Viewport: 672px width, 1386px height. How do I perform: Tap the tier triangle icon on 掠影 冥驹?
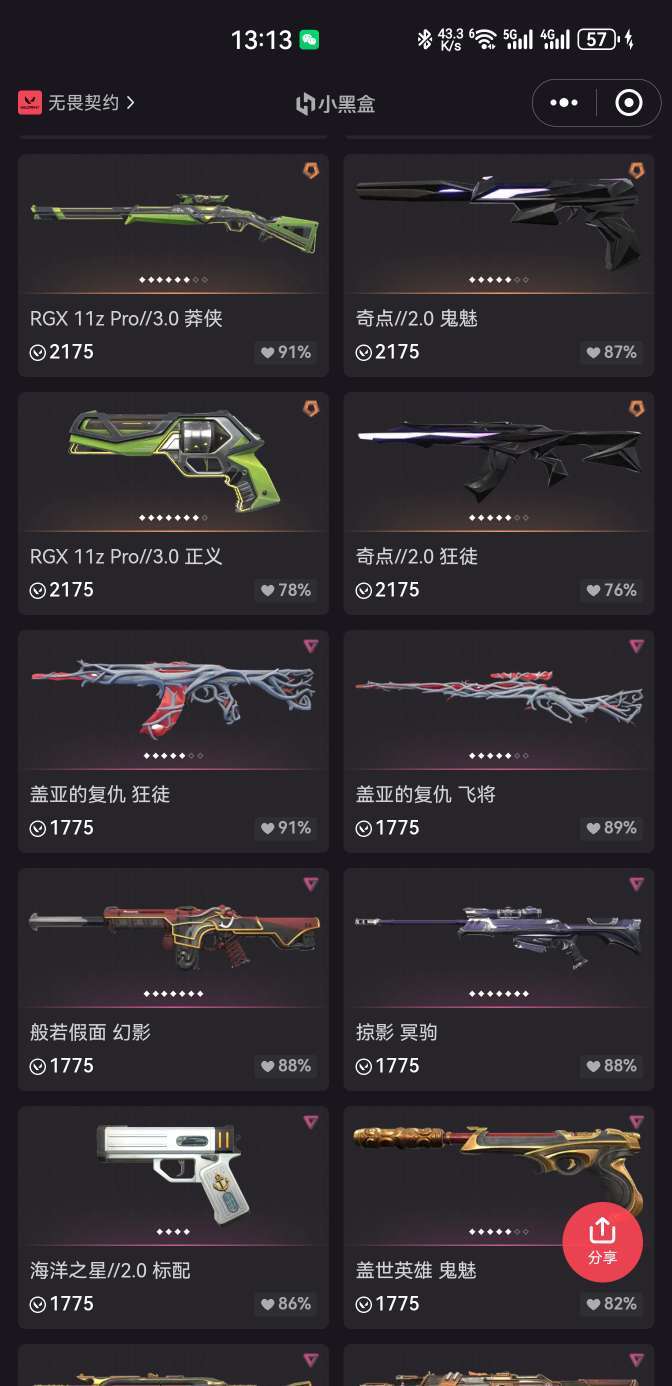(637, 884)
